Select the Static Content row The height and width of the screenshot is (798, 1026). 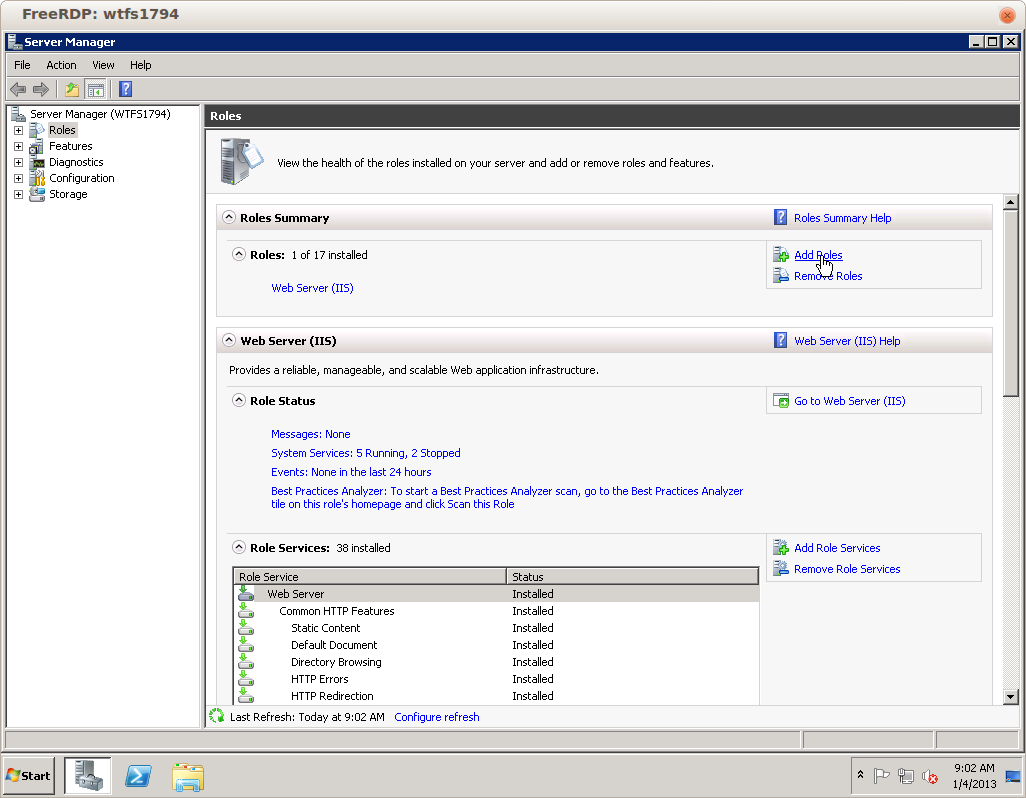496,628
